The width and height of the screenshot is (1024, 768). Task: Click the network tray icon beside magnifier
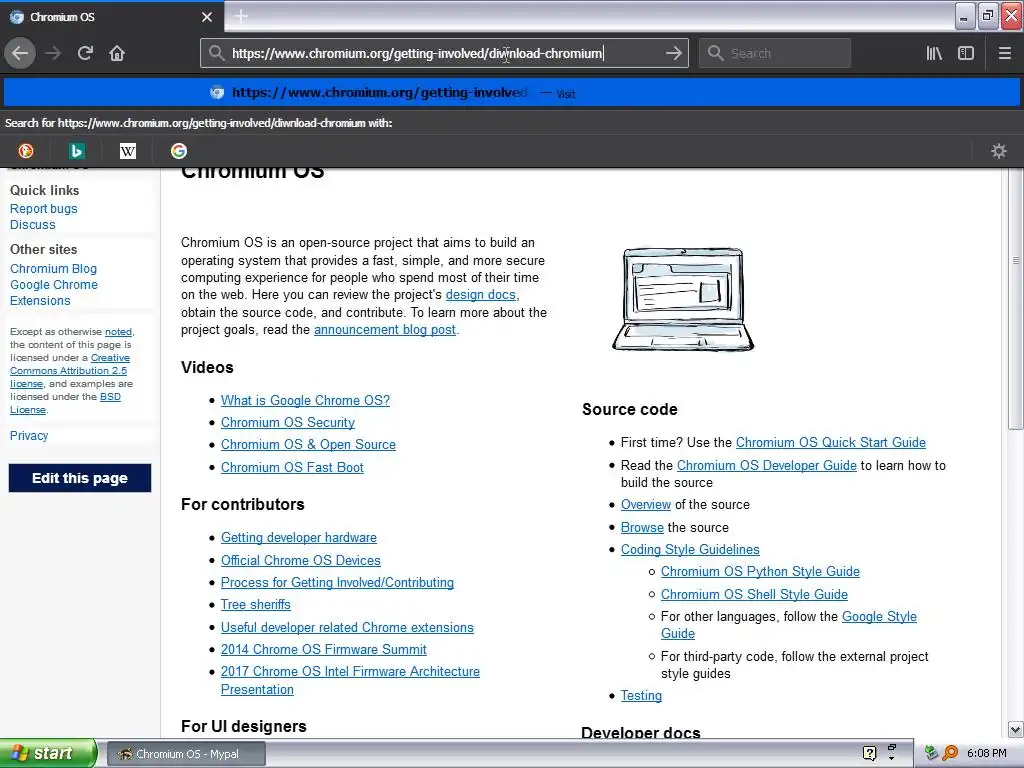pyautogui.click(x=931, y=754)
